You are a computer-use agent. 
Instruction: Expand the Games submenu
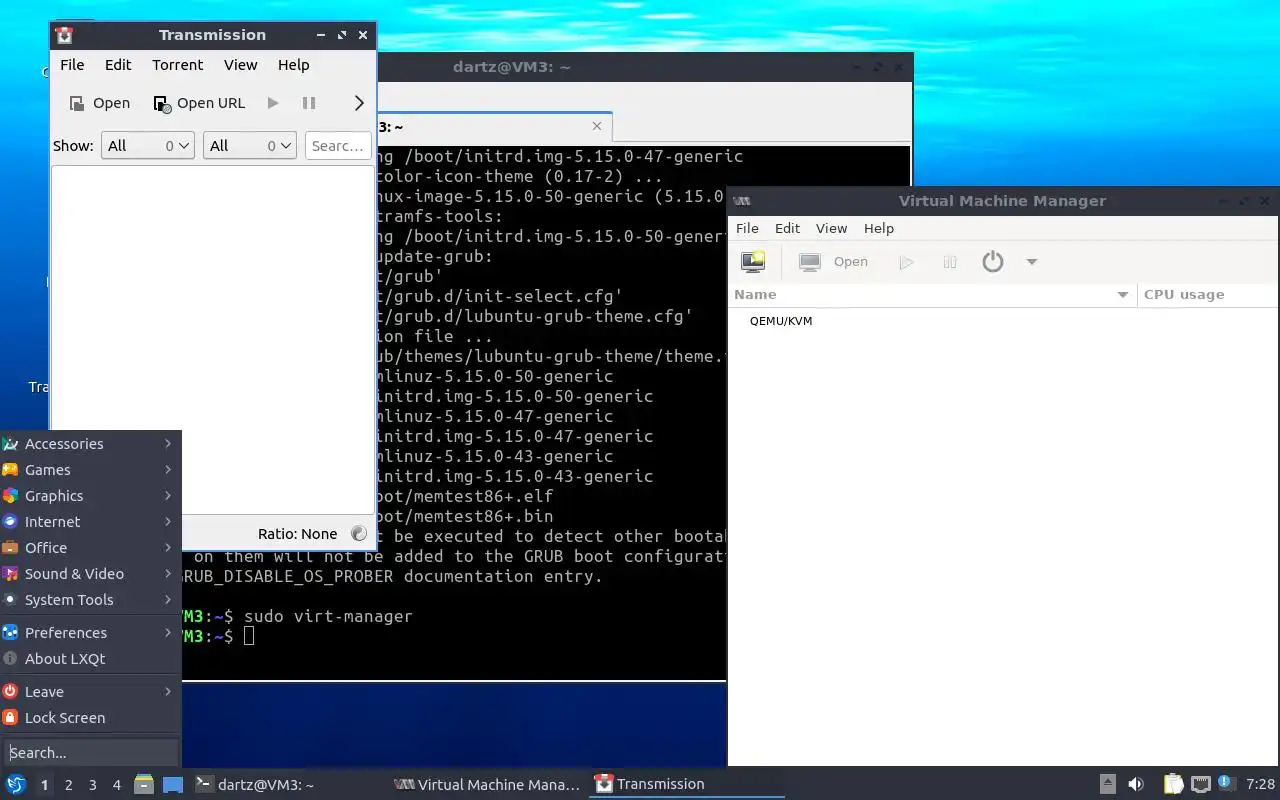[90, 470]
